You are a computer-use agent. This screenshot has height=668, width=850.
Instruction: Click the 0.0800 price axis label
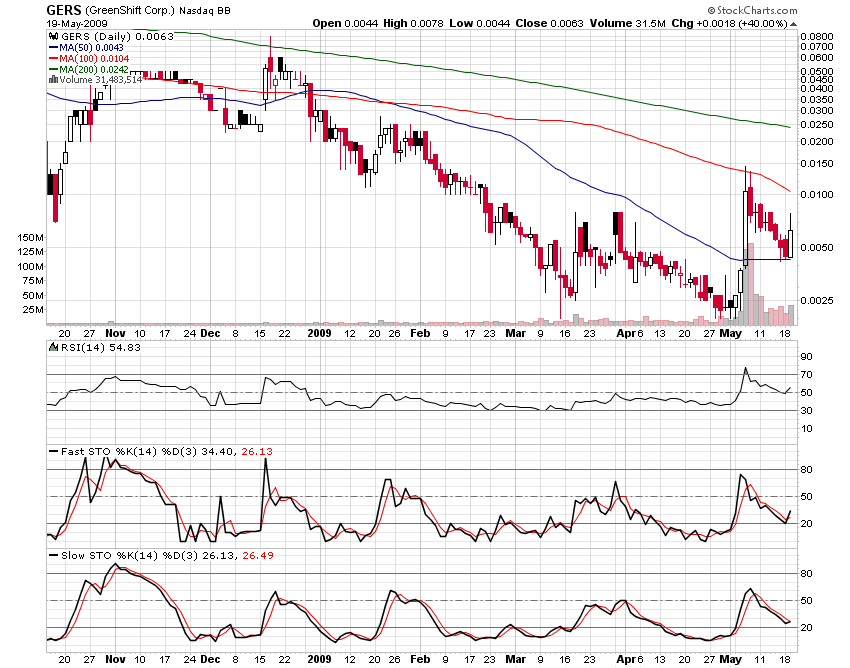tap(817, 36)
